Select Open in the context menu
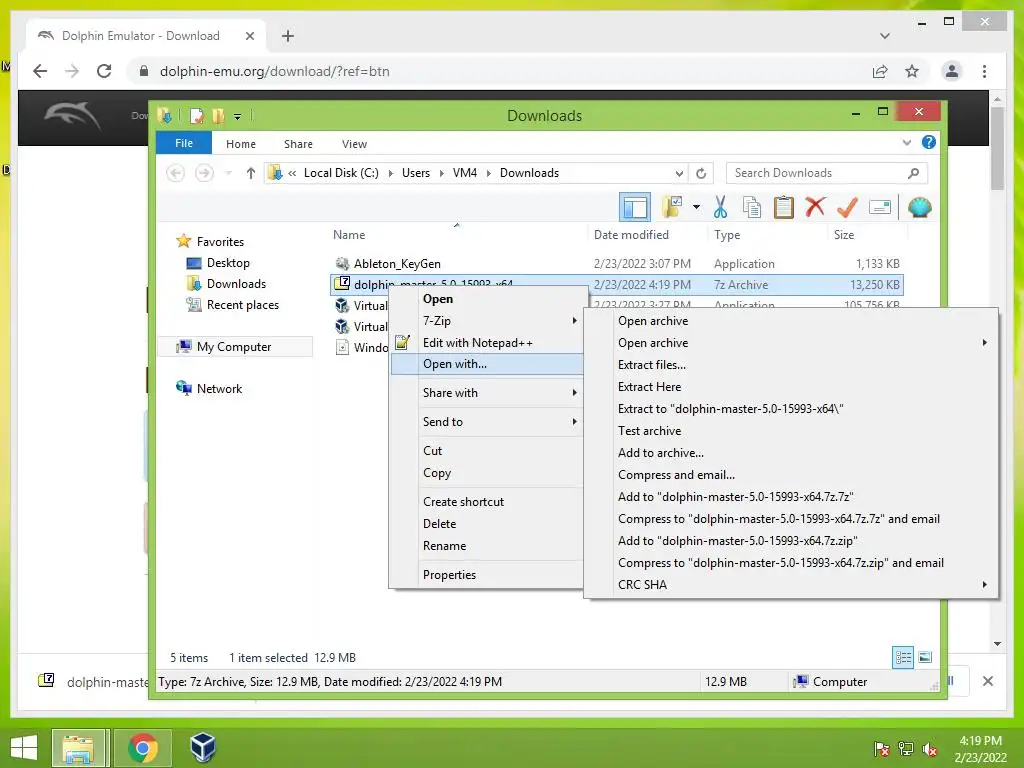 click(487, 298)
